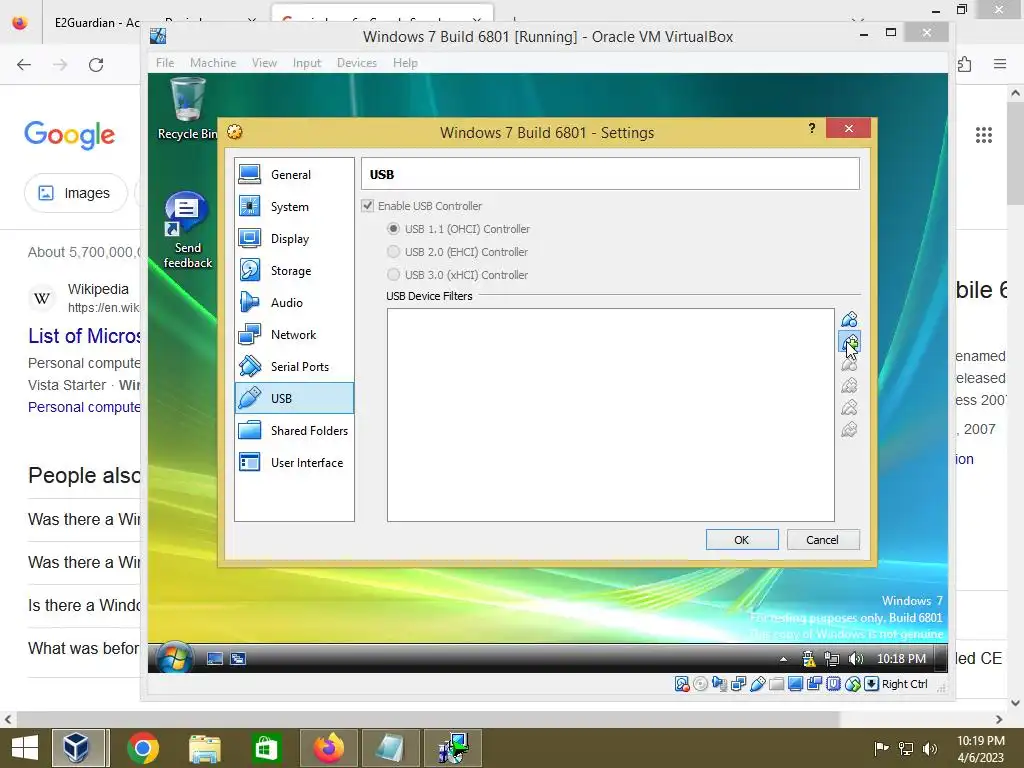
Task: Click guest network tray icon
Action: pos(831,659)
